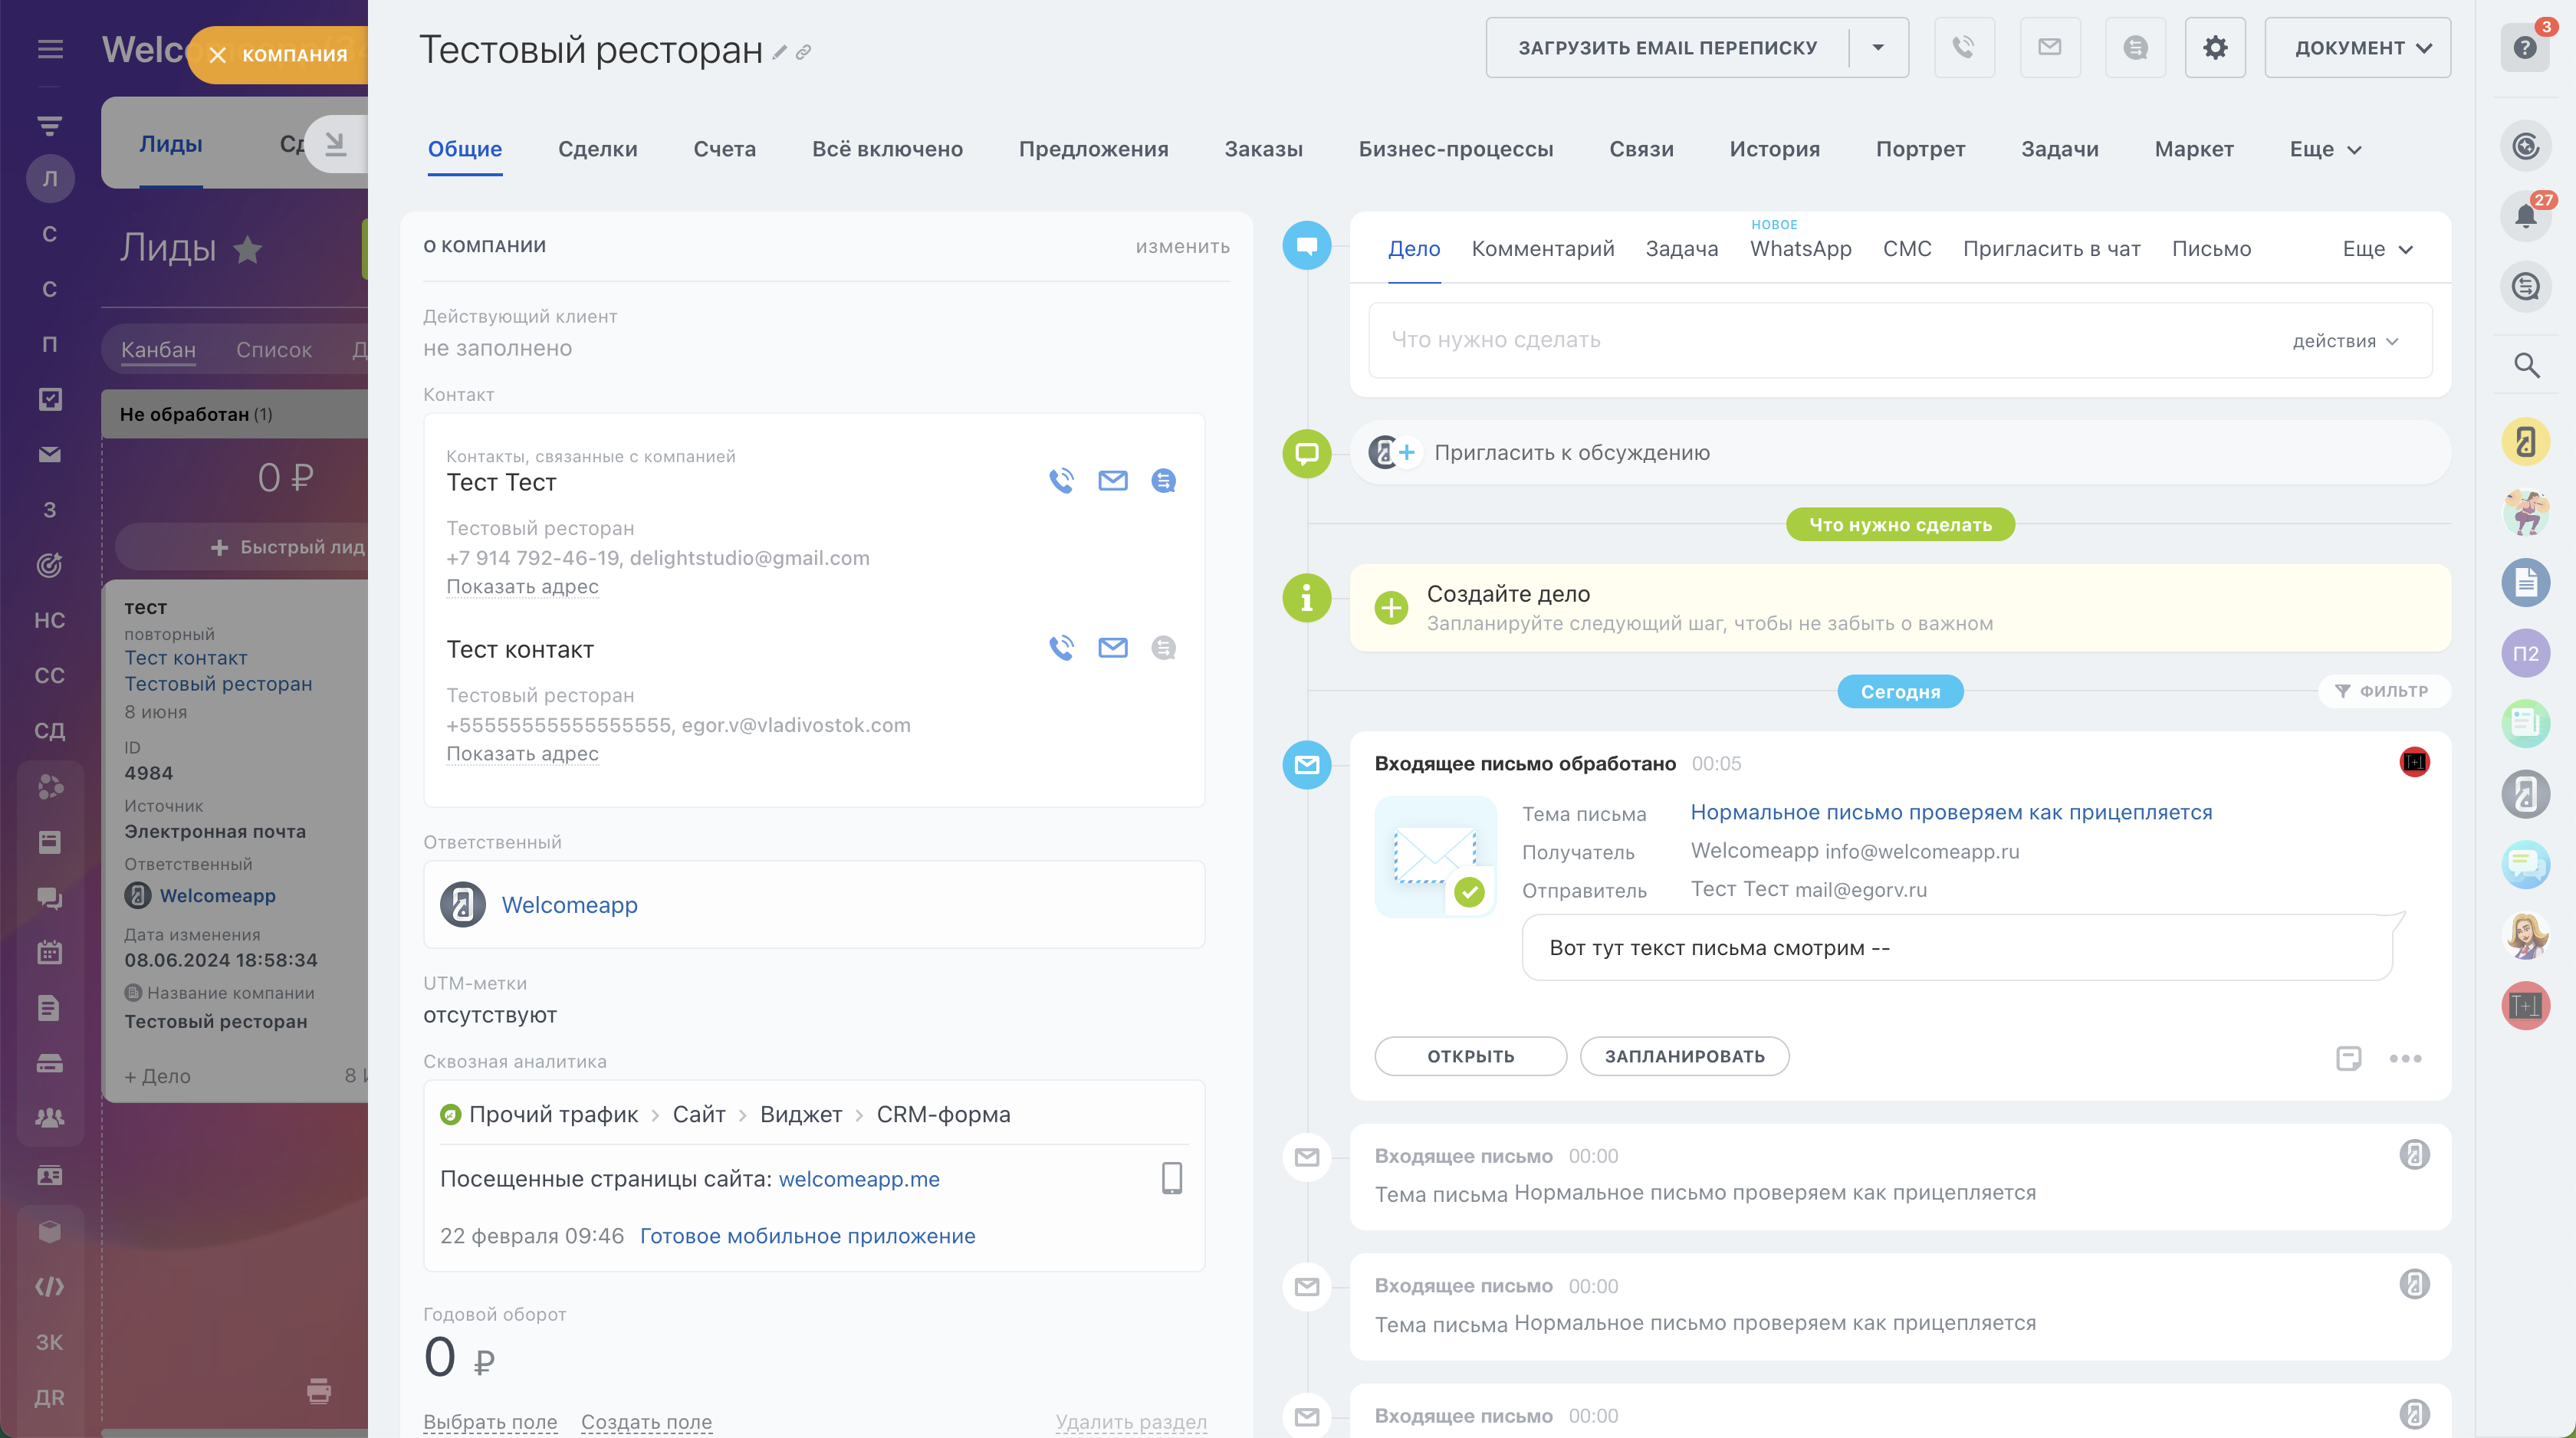
Task: Close the КОМПАНИЯ slider panel label
Action: (x=217, y=55)
